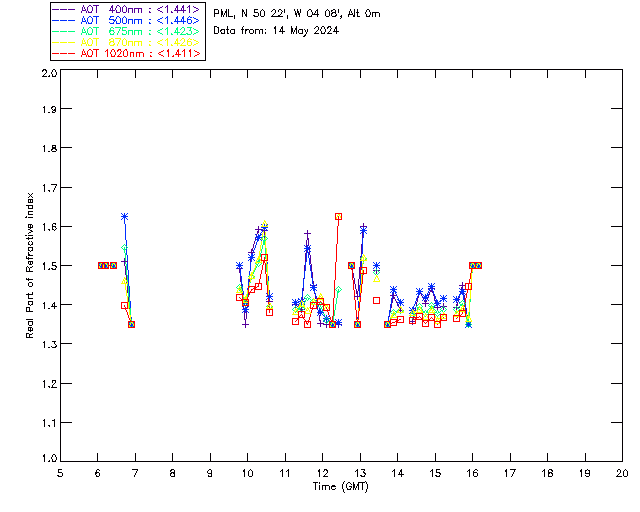This screenshot has height=512, width=640.
Task: Click the PML station location header text
Action: [x=297, y=13]
